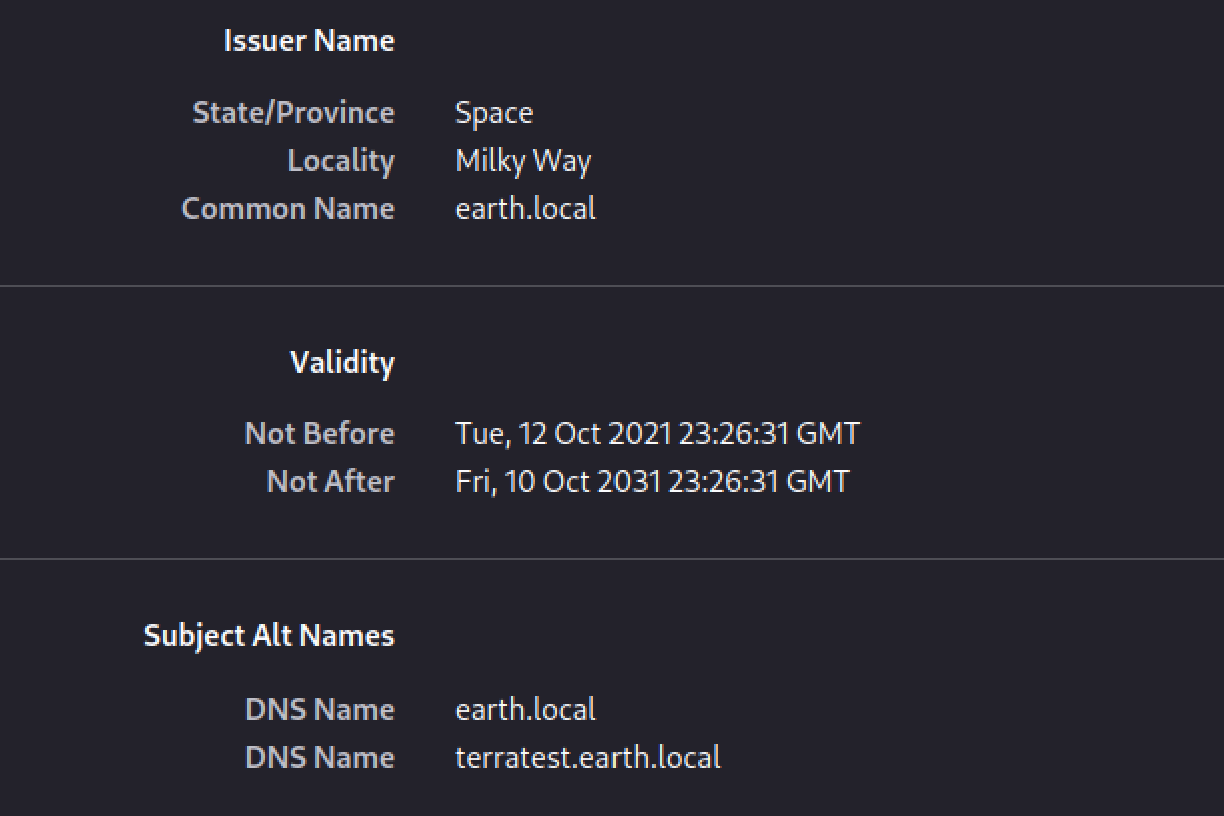
Task: Click the Validity section heading
Action: 342,362
